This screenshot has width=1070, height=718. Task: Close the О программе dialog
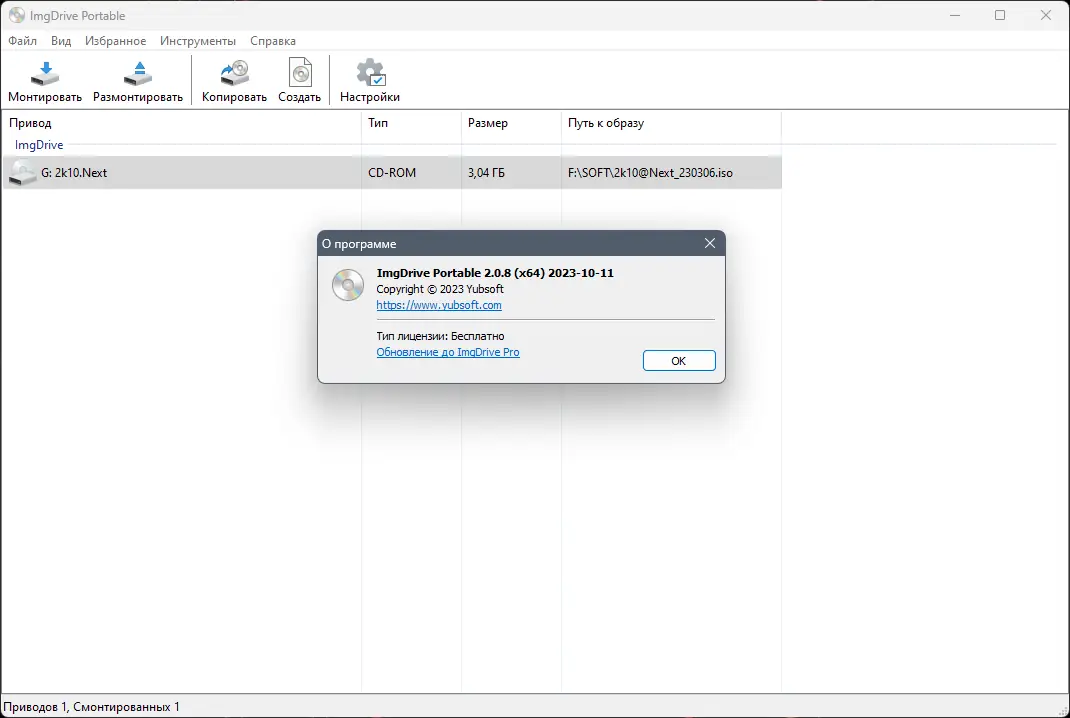click(x=710, y=244)
